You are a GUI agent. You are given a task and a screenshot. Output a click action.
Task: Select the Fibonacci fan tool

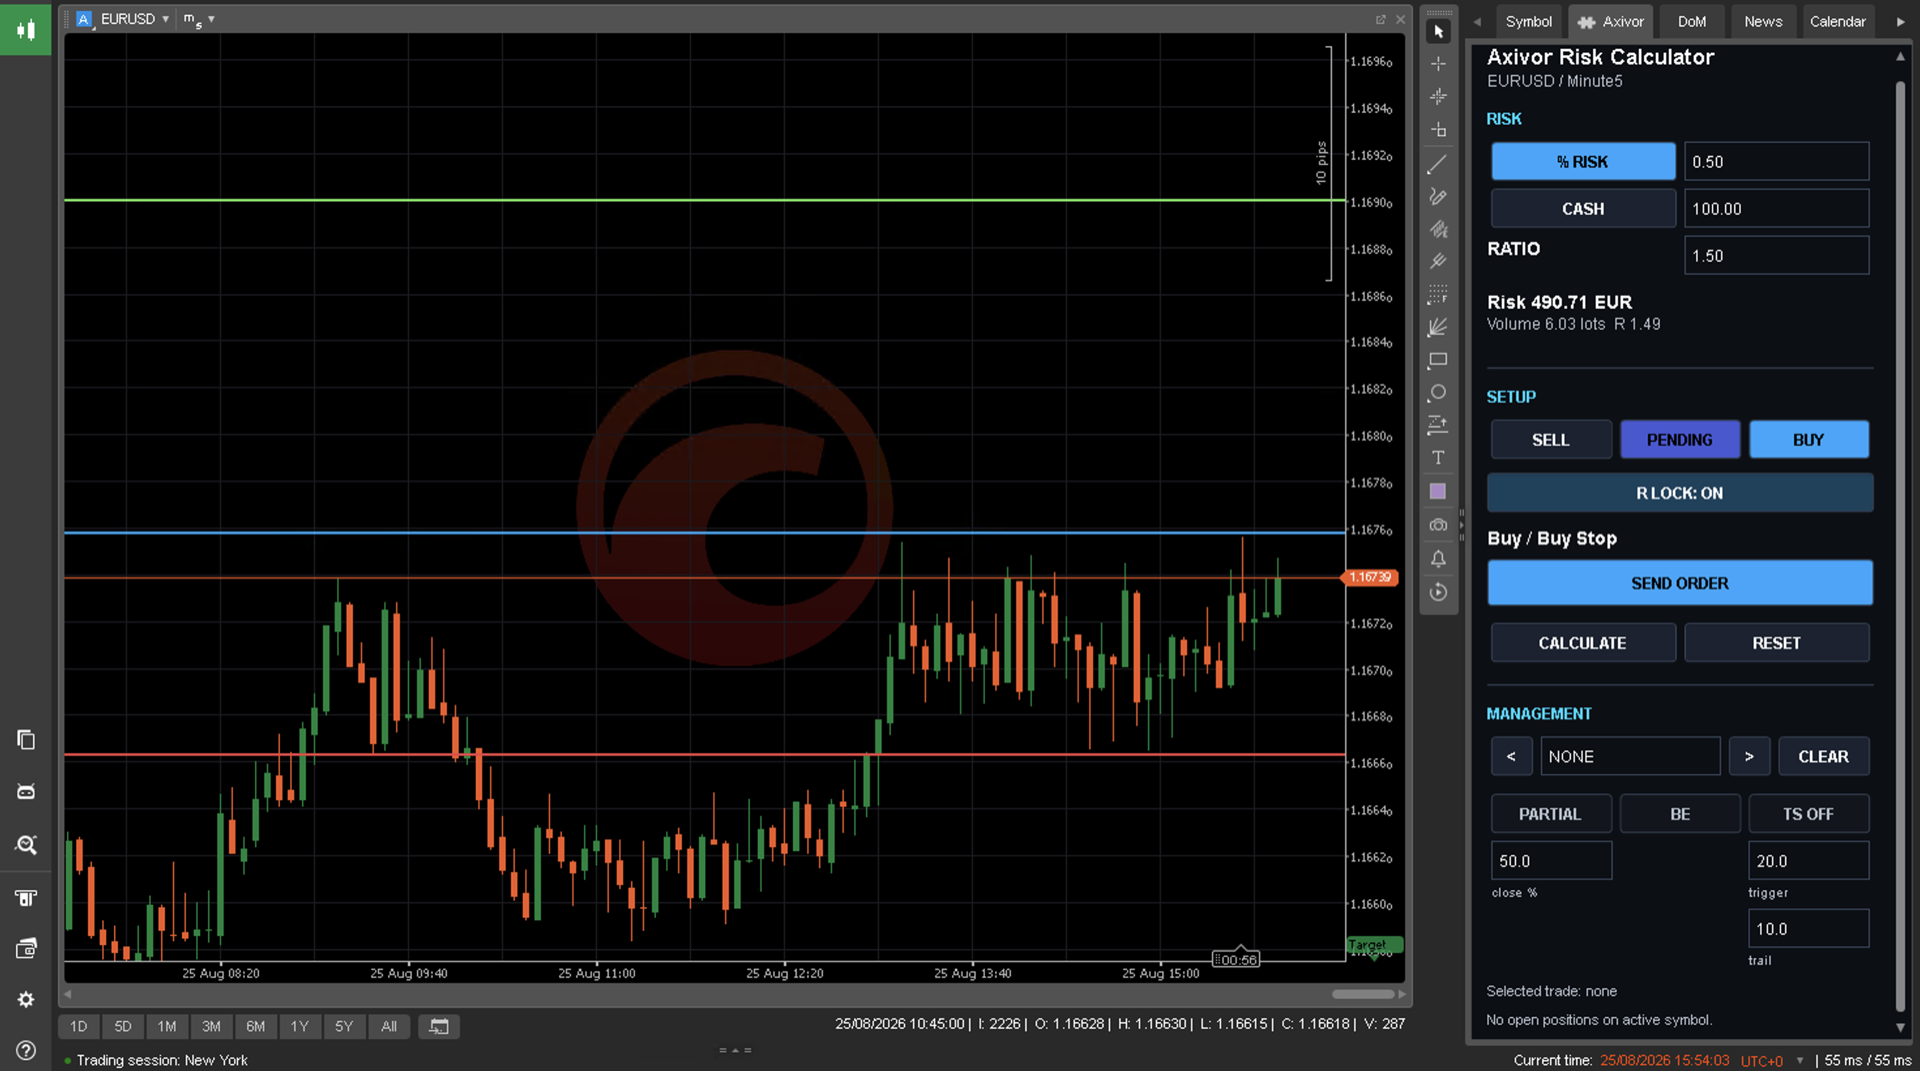click(x=1438, y=328)
